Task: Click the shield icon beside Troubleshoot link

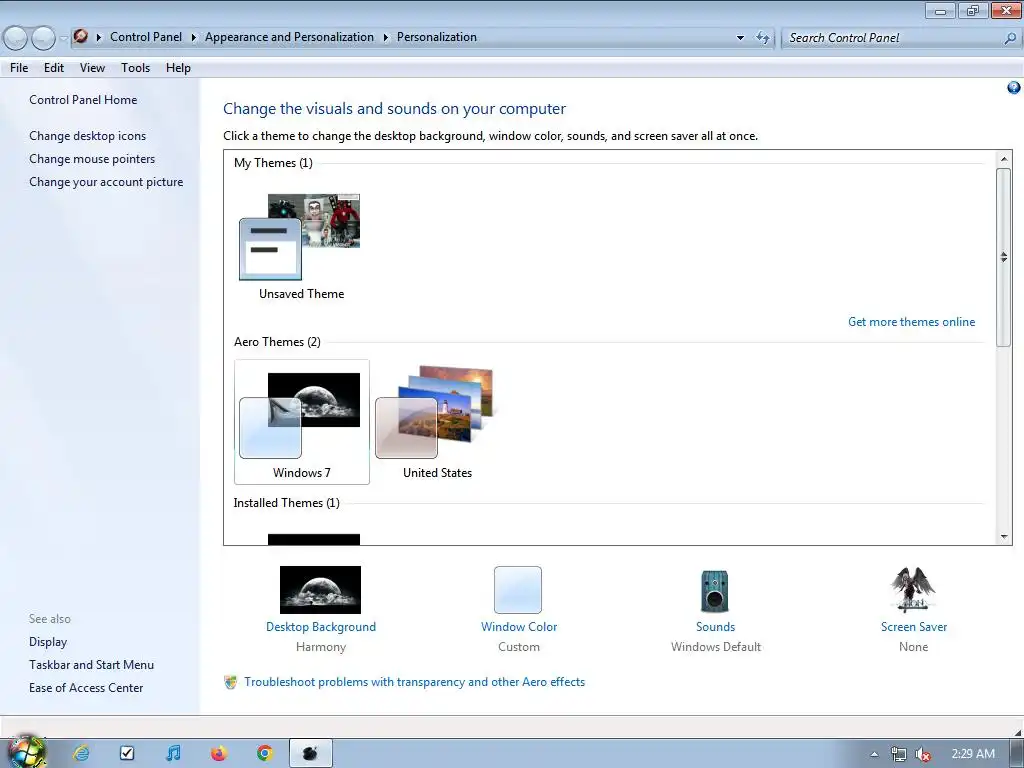Action: click(x=231, y=682)
